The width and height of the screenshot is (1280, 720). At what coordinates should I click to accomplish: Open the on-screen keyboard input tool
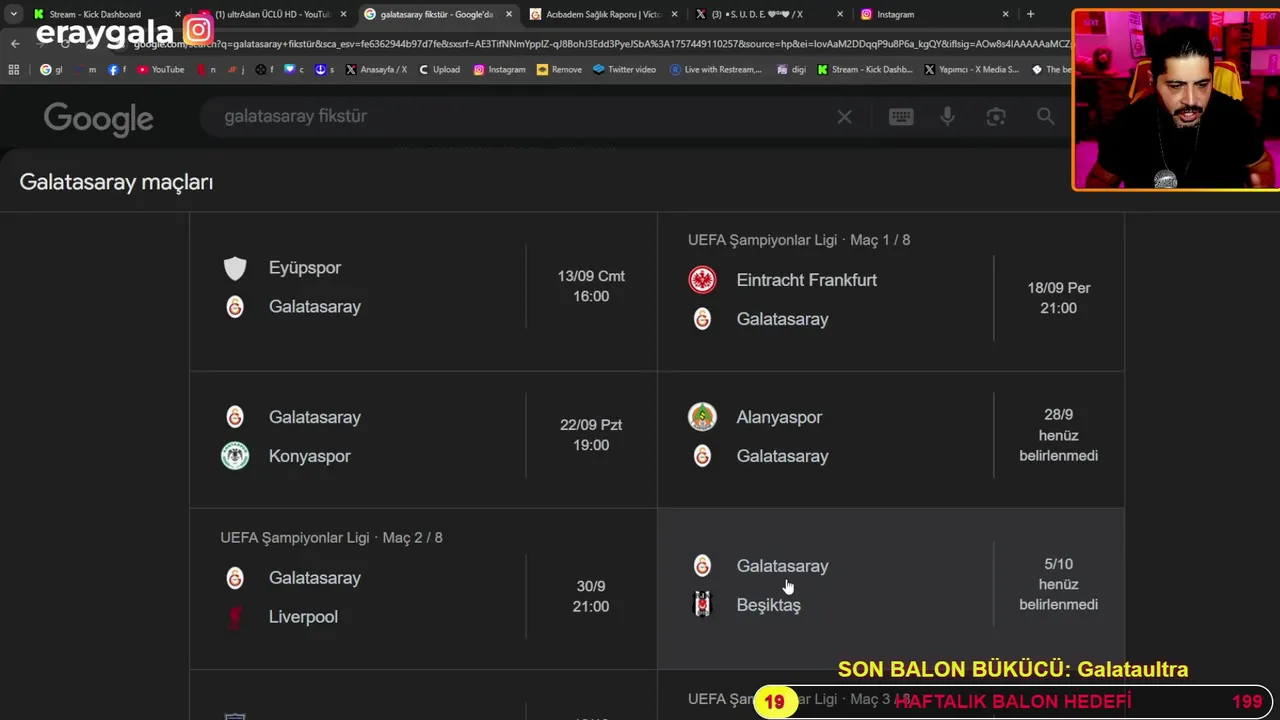pos(901,117)
